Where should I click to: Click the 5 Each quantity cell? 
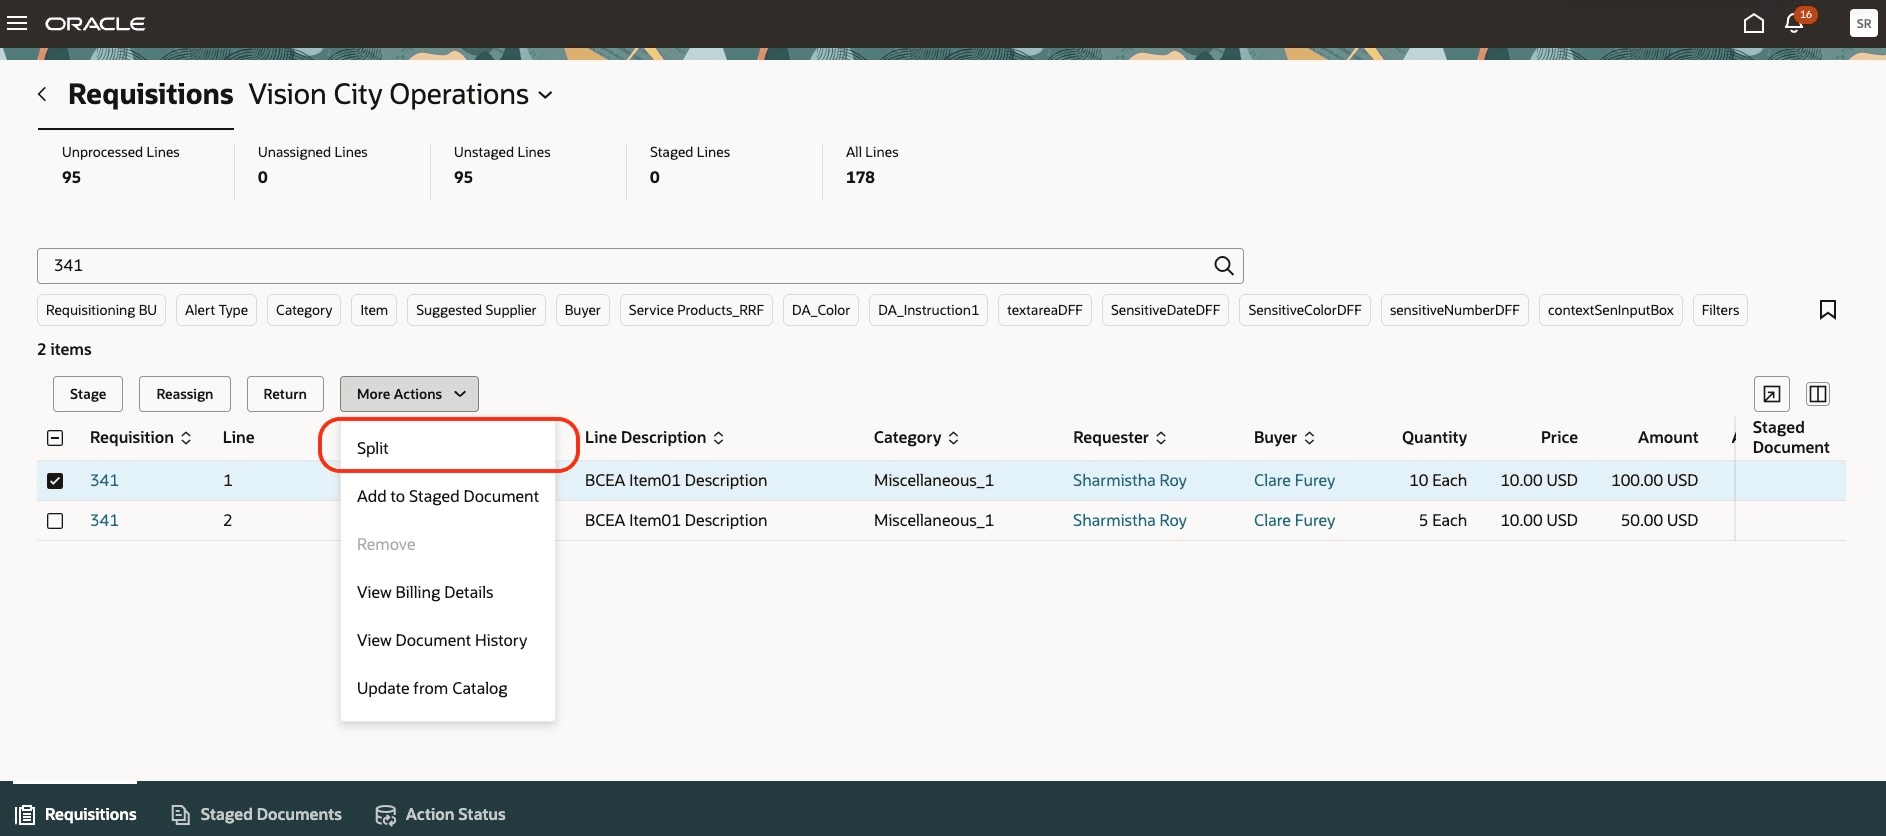[1442, 521]
